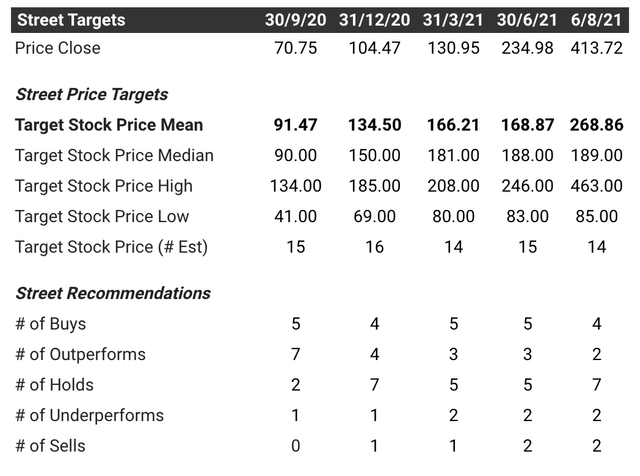Select the # of Buys row label
640x476 pixels.
click(51, 324)
